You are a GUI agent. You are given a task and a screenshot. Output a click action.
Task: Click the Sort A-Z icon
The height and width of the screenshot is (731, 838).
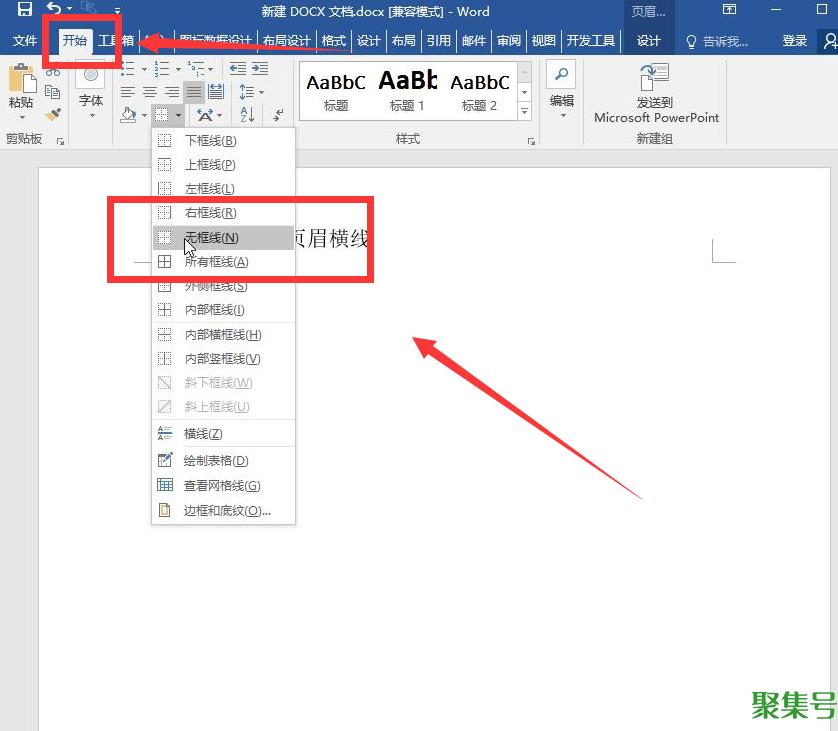(x=247, y=115)
